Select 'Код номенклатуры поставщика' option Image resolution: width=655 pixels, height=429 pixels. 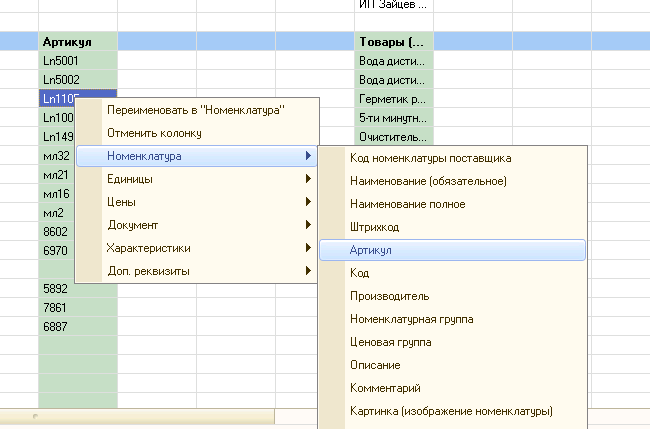point(430,158)
